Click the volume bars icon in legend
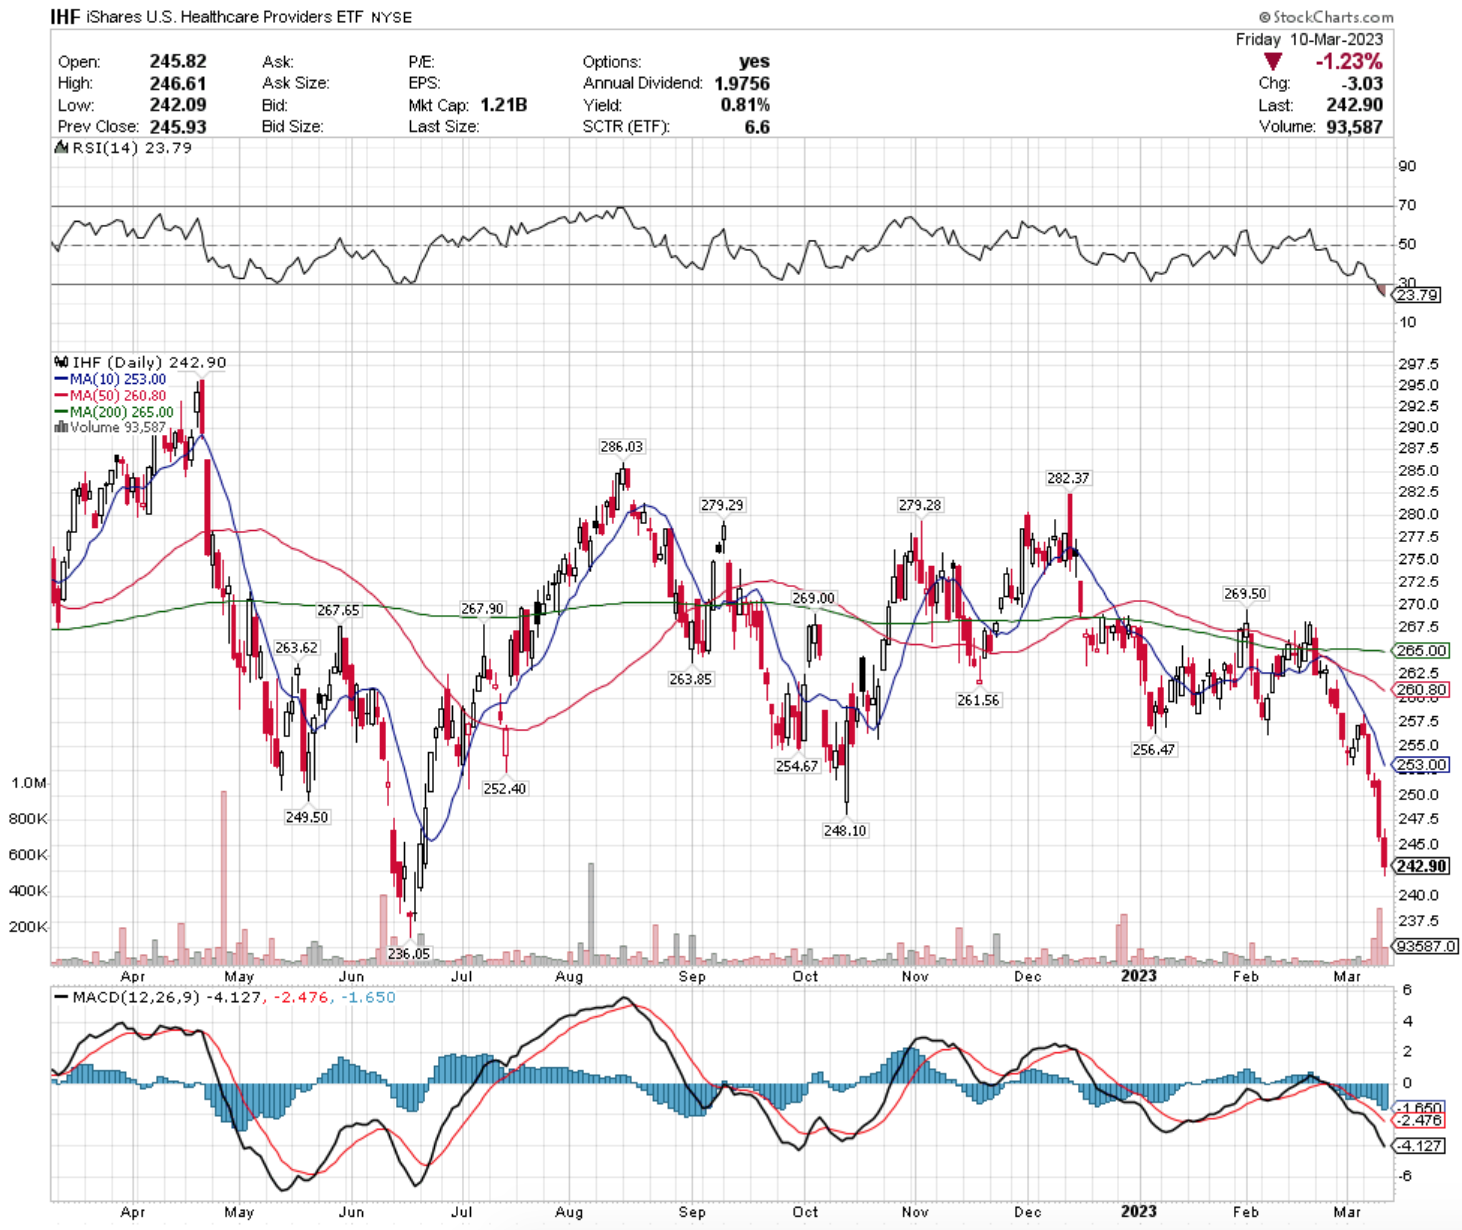The width and height of the screenshot is (1462, 1230). pyautogui.click(x=61, y=427)
